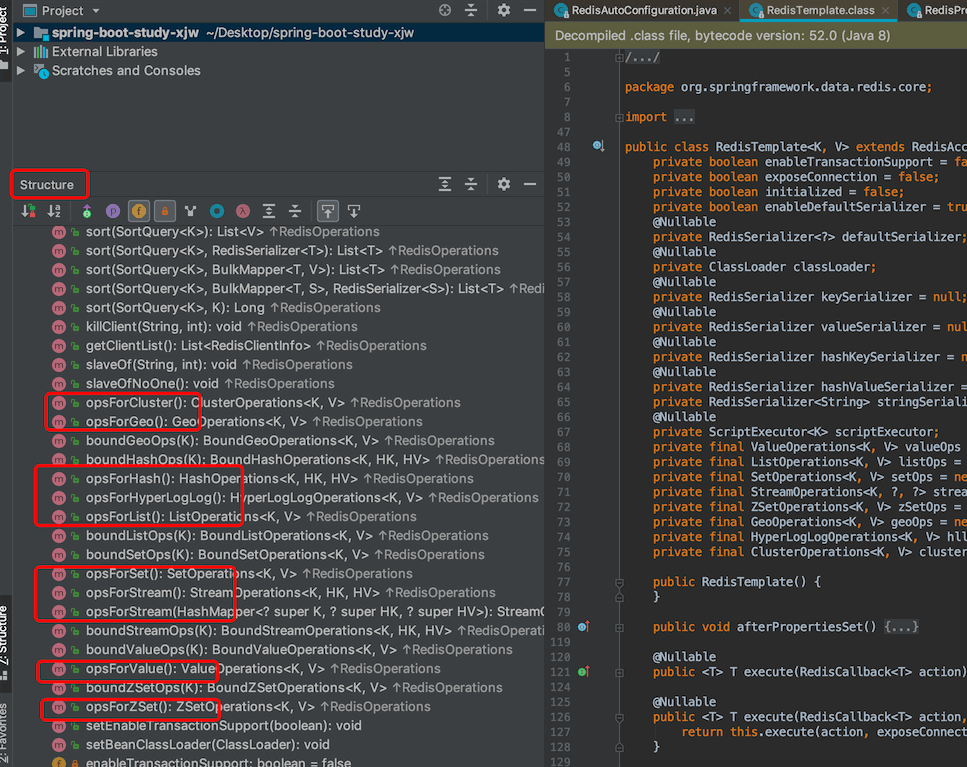Image resolution: width=967 pixels, height=767 pixels.
Task: Toggle Show non-public members filter
Action: [165, 211]
